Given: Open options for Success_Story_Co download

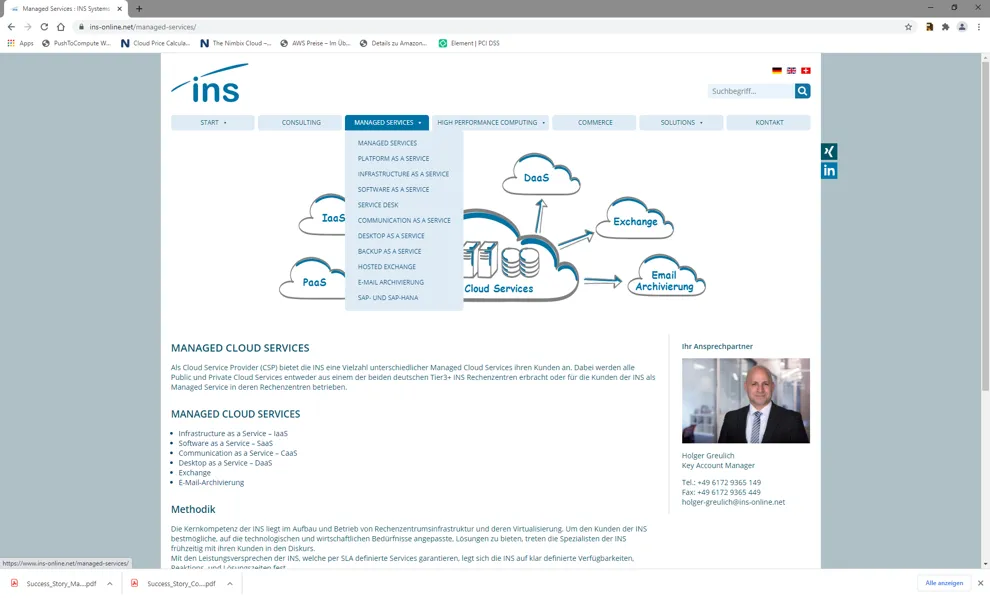Looking at the screenshot, I should coord(230,583).
